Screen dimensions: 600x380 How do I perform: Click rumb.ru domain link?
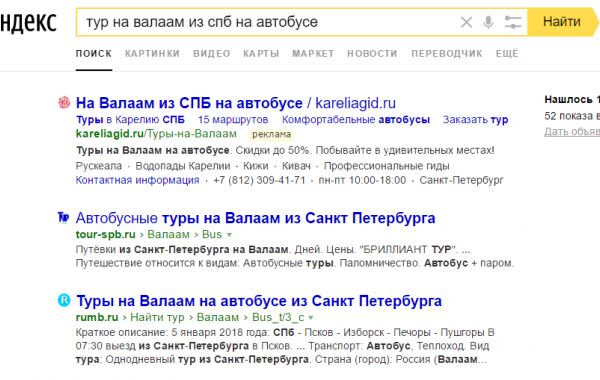(x=97, y=317)
